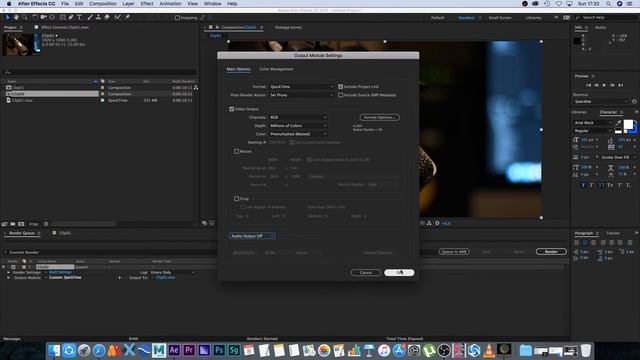The image size is (640, 360).
Task: Open Color Premultiplied (Matted) dropdown
Action: (x=298, y=134)
